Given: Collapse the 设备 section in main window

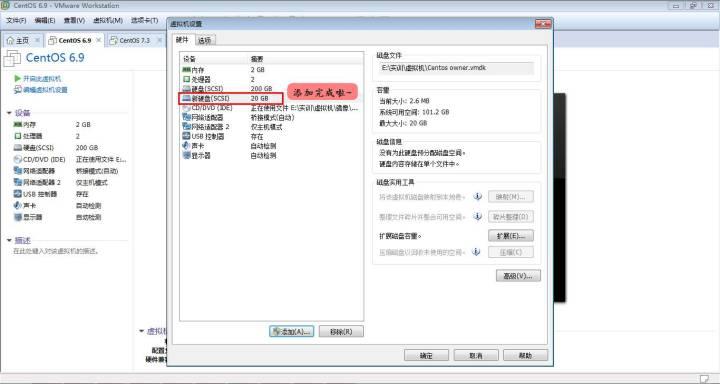Looking at the screenshot, I should pyautogui.click(x=9, y=113).
